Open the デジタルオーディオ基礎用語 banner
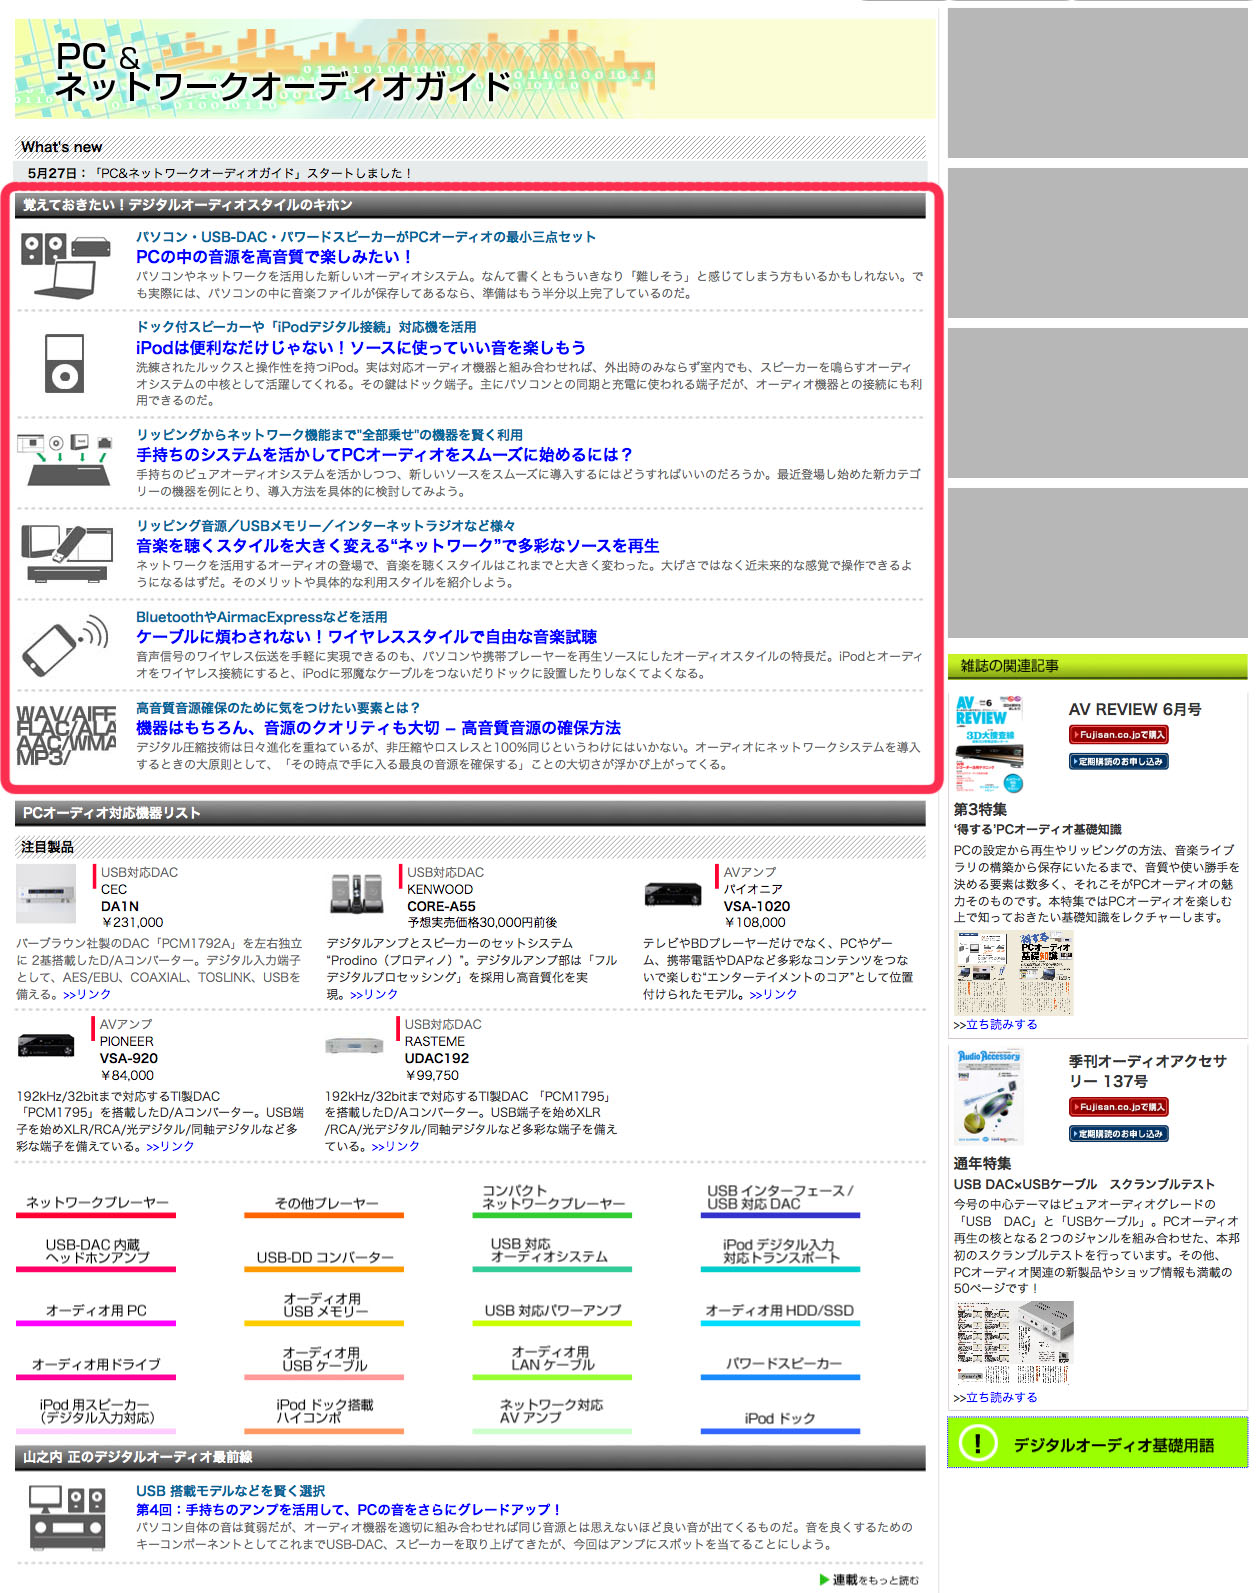Image resolution: width=1258 pixels, height=1593 pixels. [x=1097, y=1443]
